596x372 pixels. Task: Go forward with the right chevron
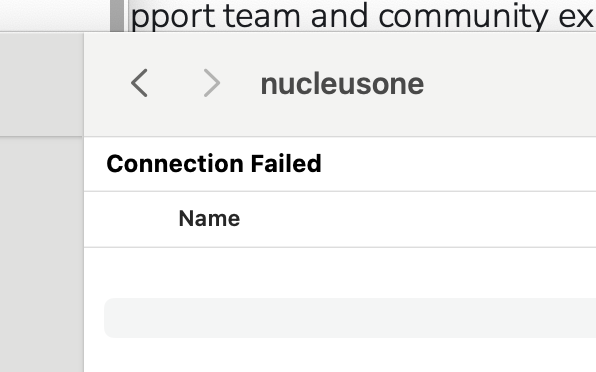click(211, 83)
